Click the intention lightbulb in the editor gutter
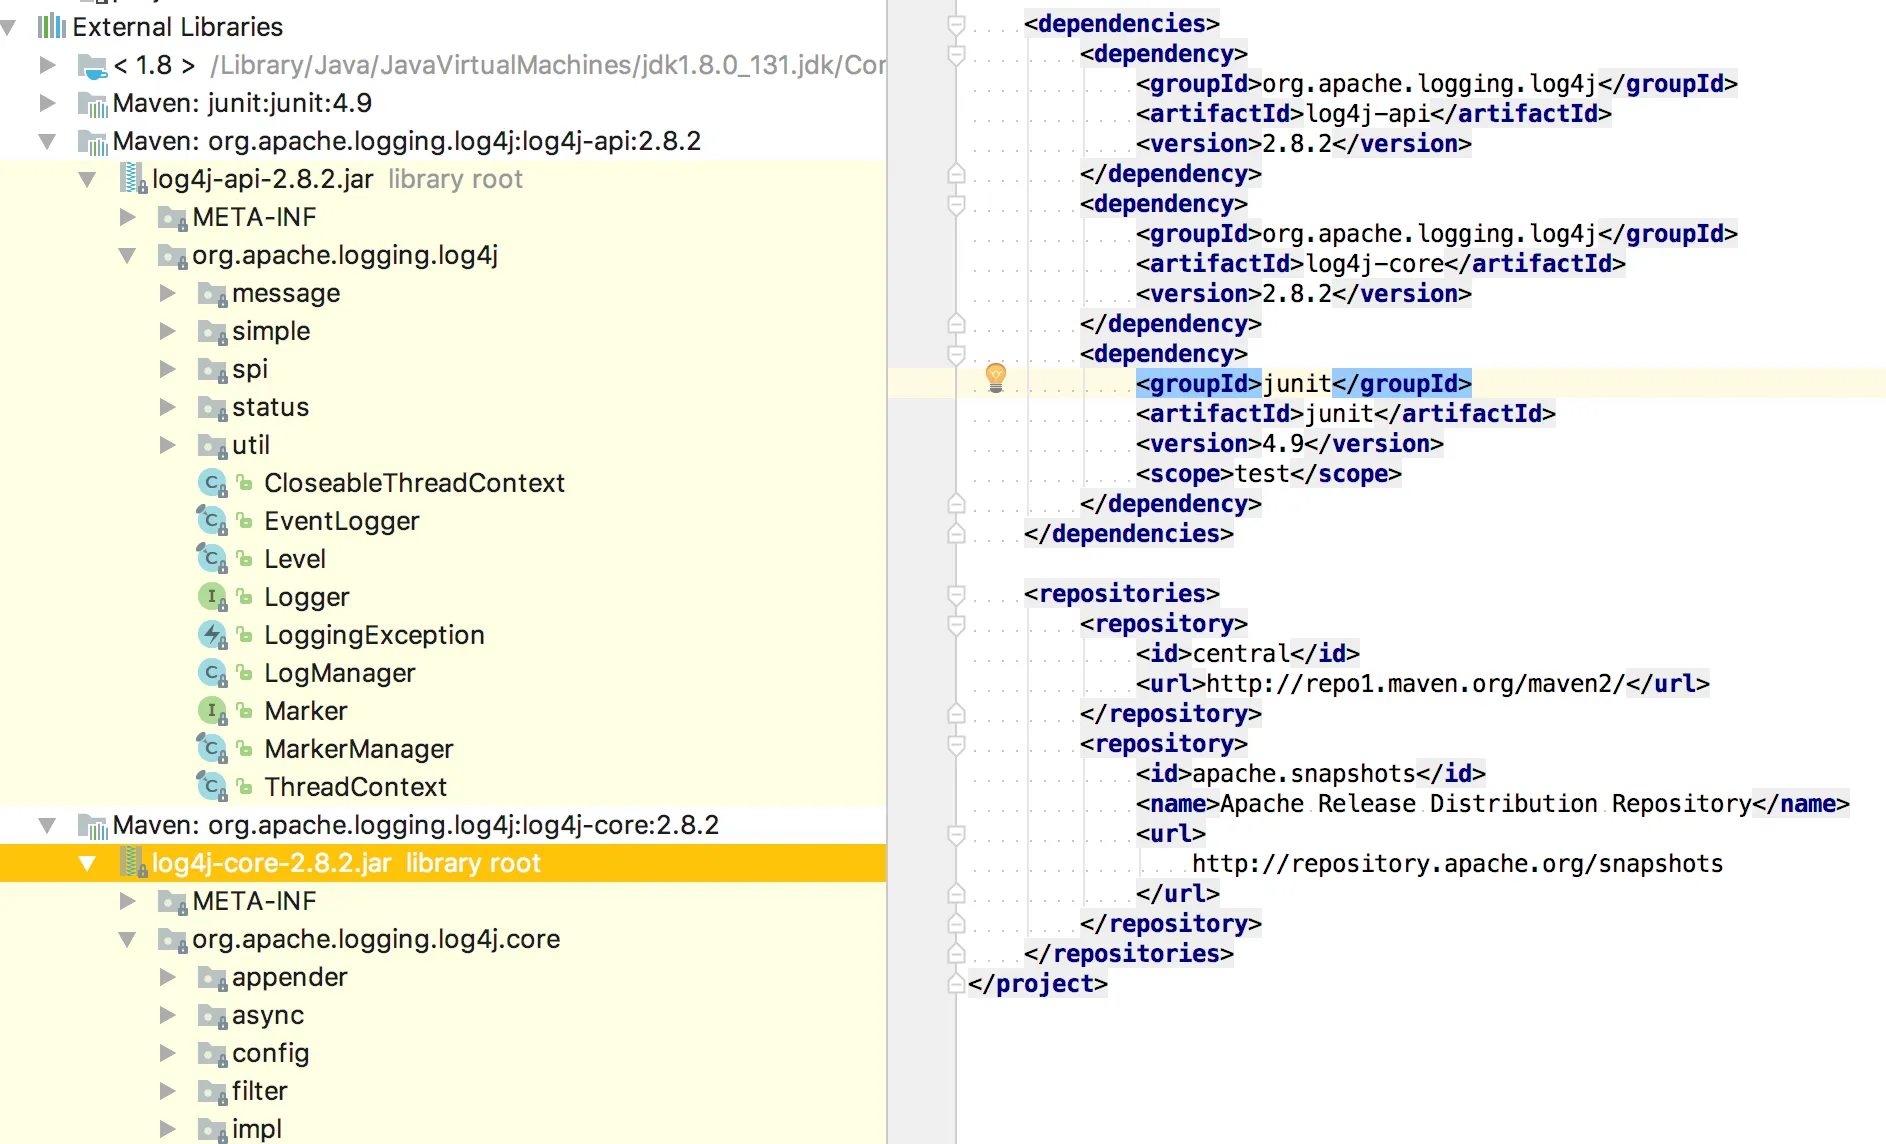Image resolution: width=1886 pixels, height=1144 pixels. (996, 378)
